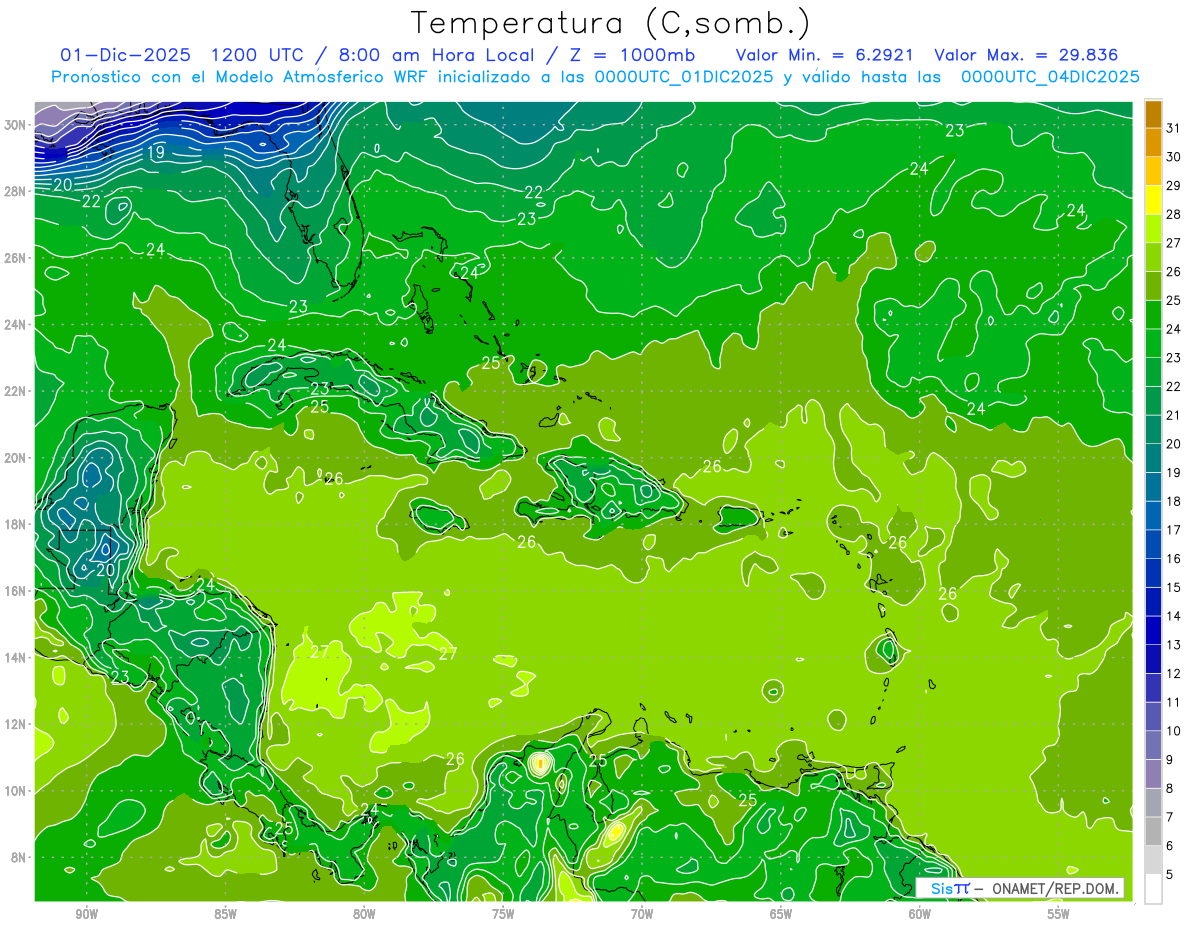Select the number 18 on the color scale
Viewport: 1200px width, 927px height.
(1174, 501)
